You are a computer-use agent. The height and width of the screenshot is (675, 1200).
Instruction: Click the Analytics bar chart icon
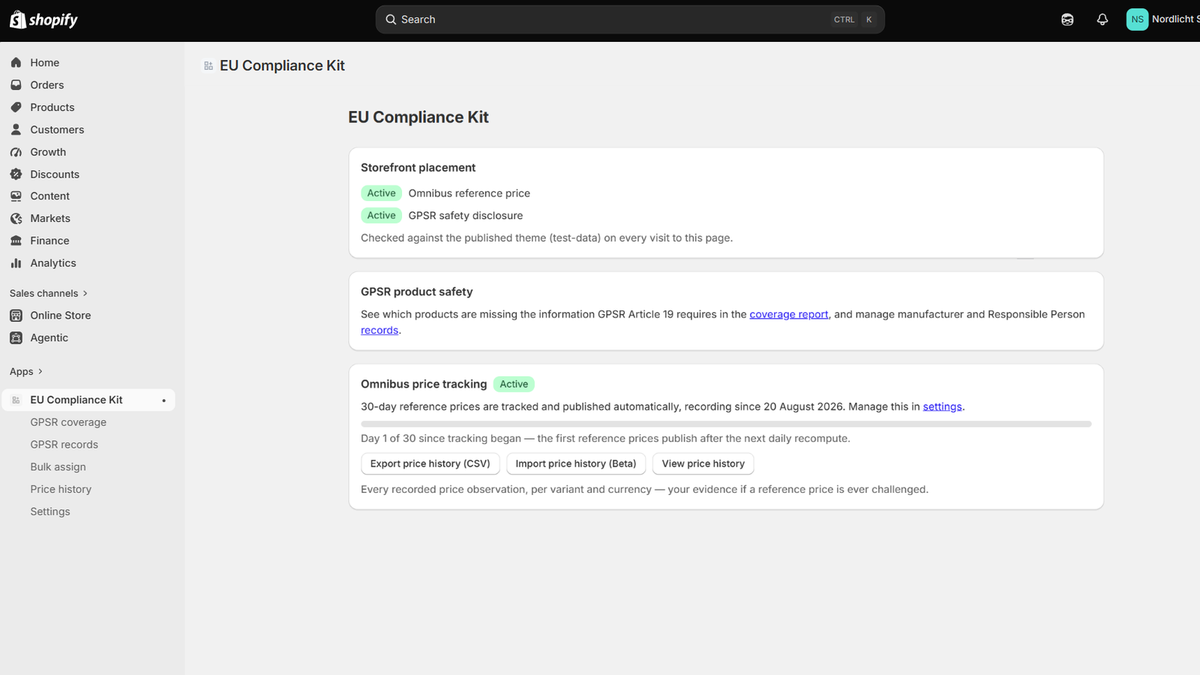(x=16, y=263)
